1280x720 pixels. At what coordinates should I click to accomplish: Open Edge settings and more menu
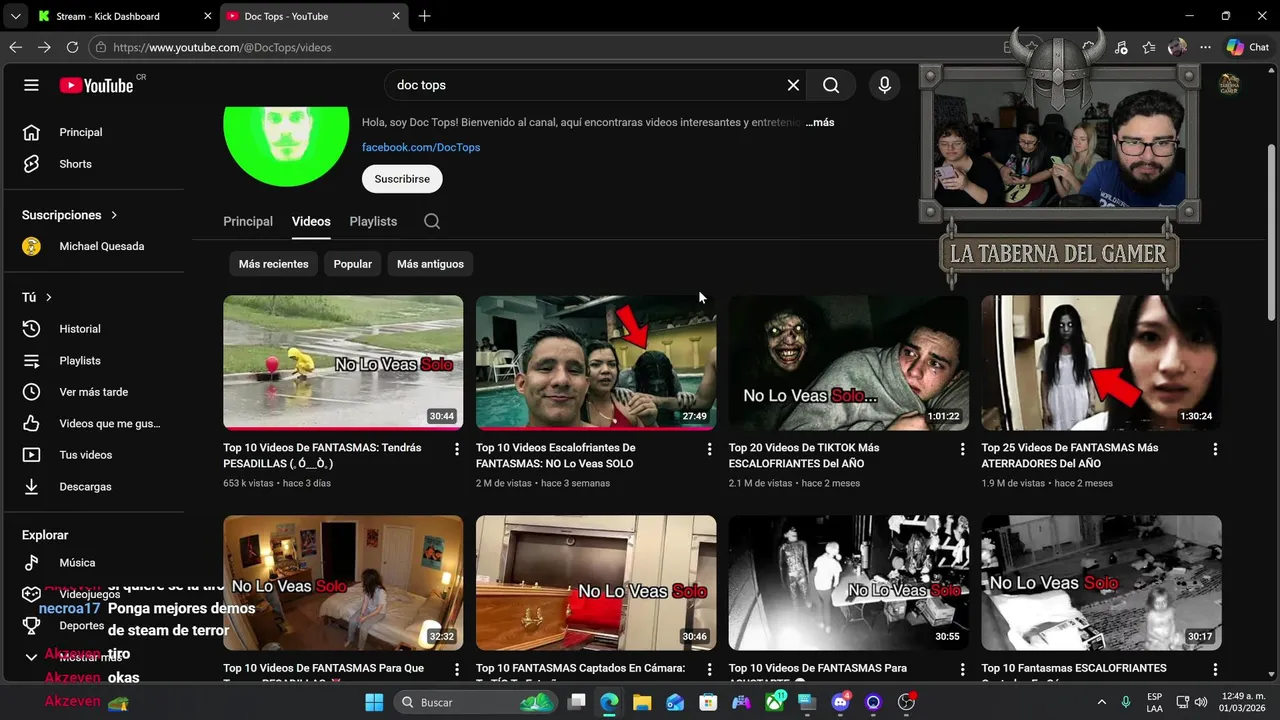click(1205, 47)
